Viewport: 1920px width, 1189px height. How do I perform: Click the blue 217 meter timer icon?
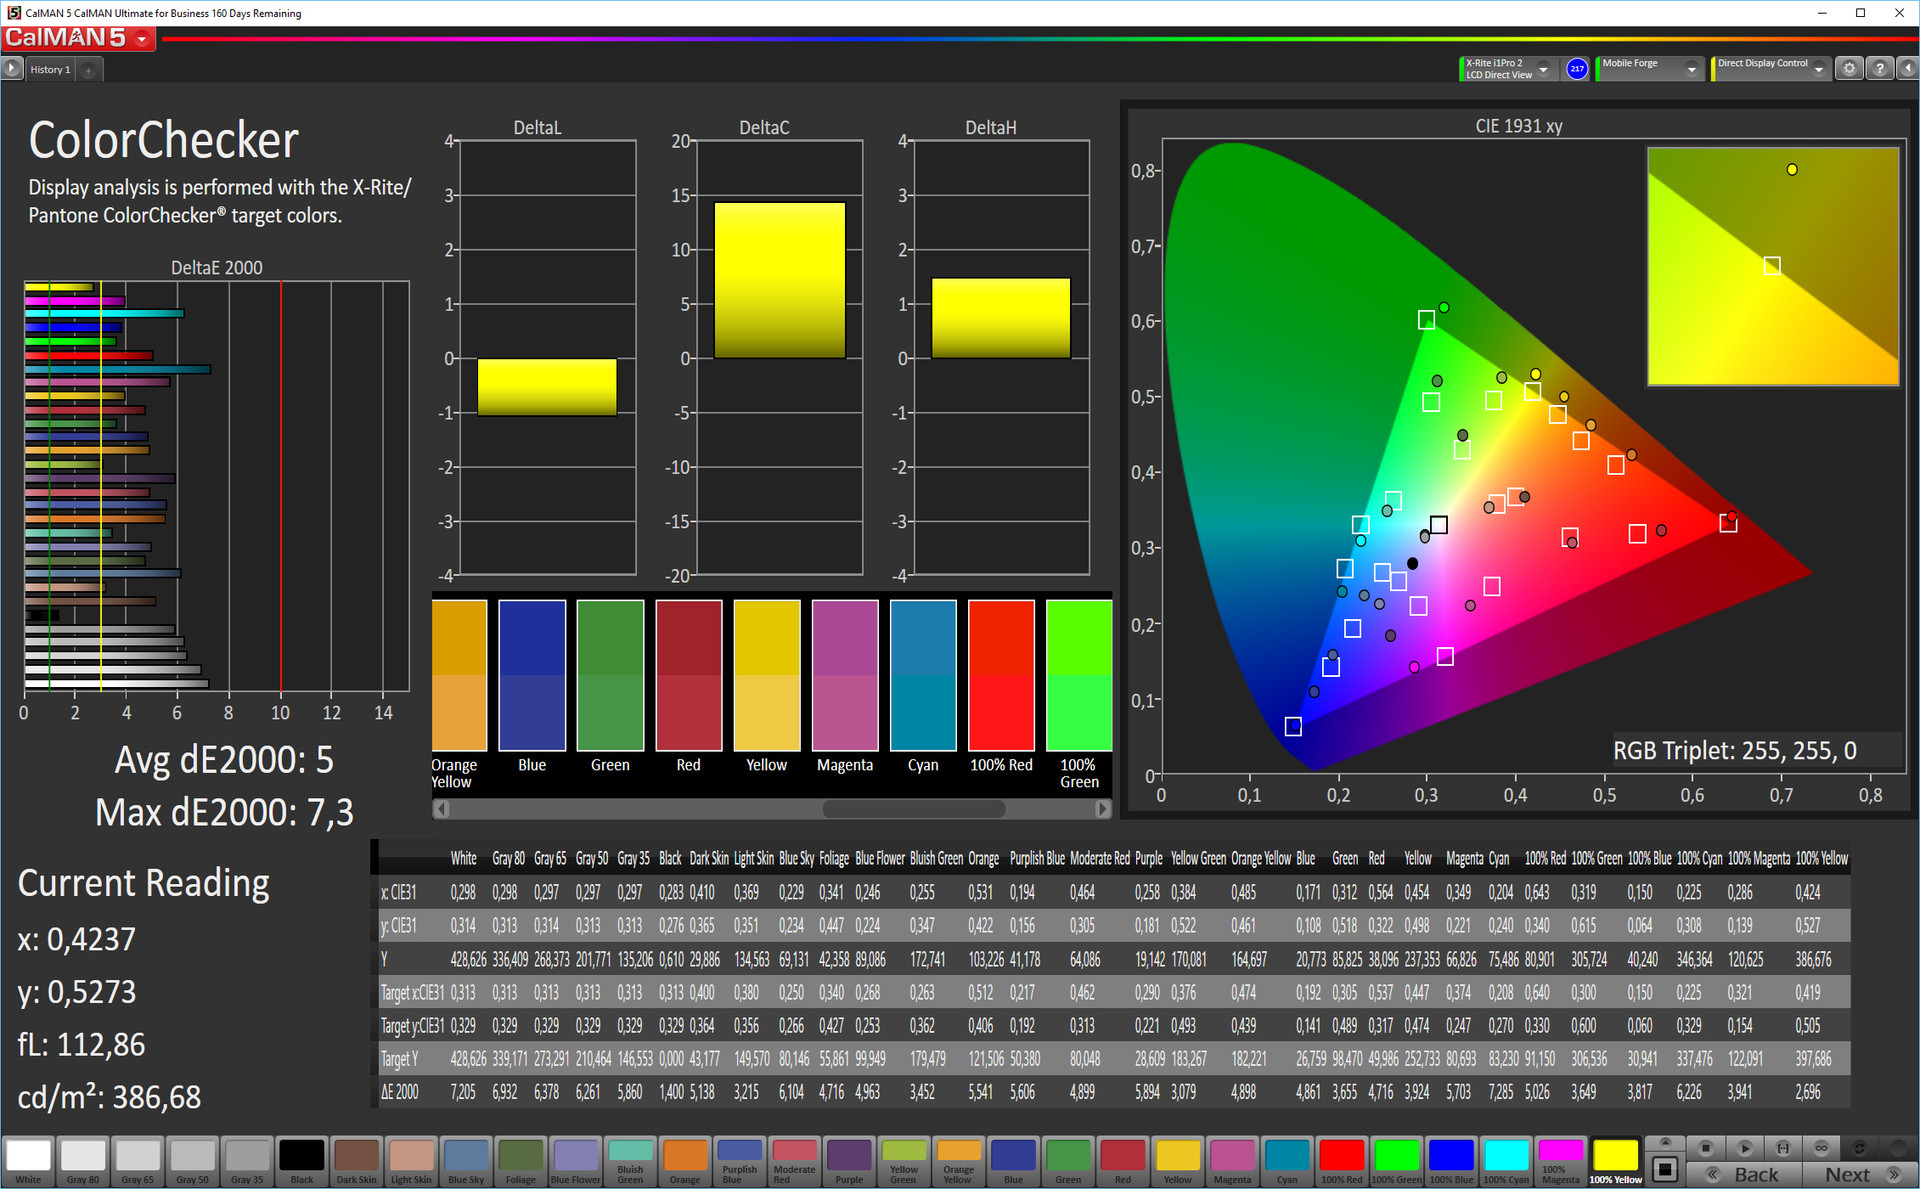(1577, 69)
